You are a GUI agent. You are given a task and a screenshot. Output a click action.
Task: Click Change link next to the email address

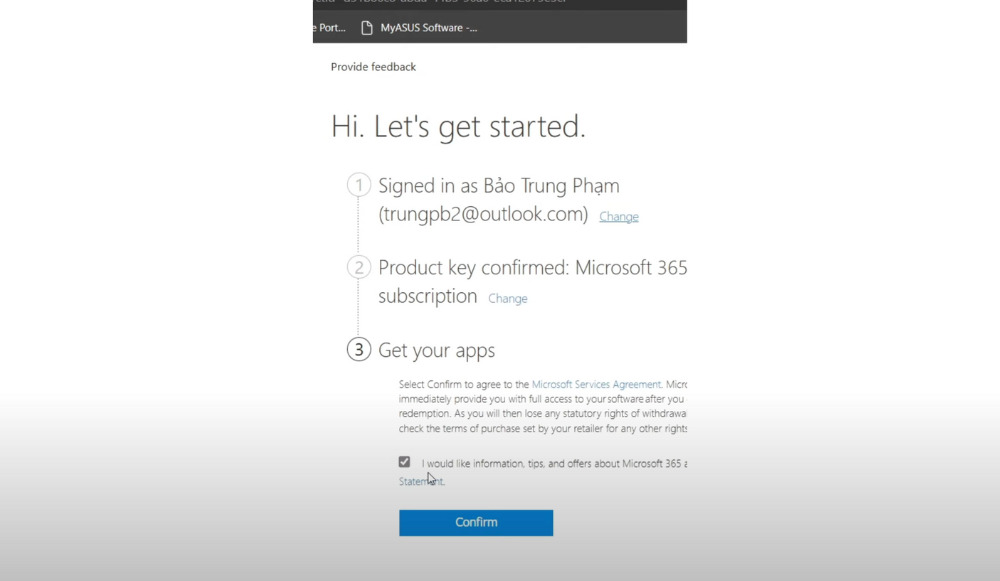pos(618,217)
